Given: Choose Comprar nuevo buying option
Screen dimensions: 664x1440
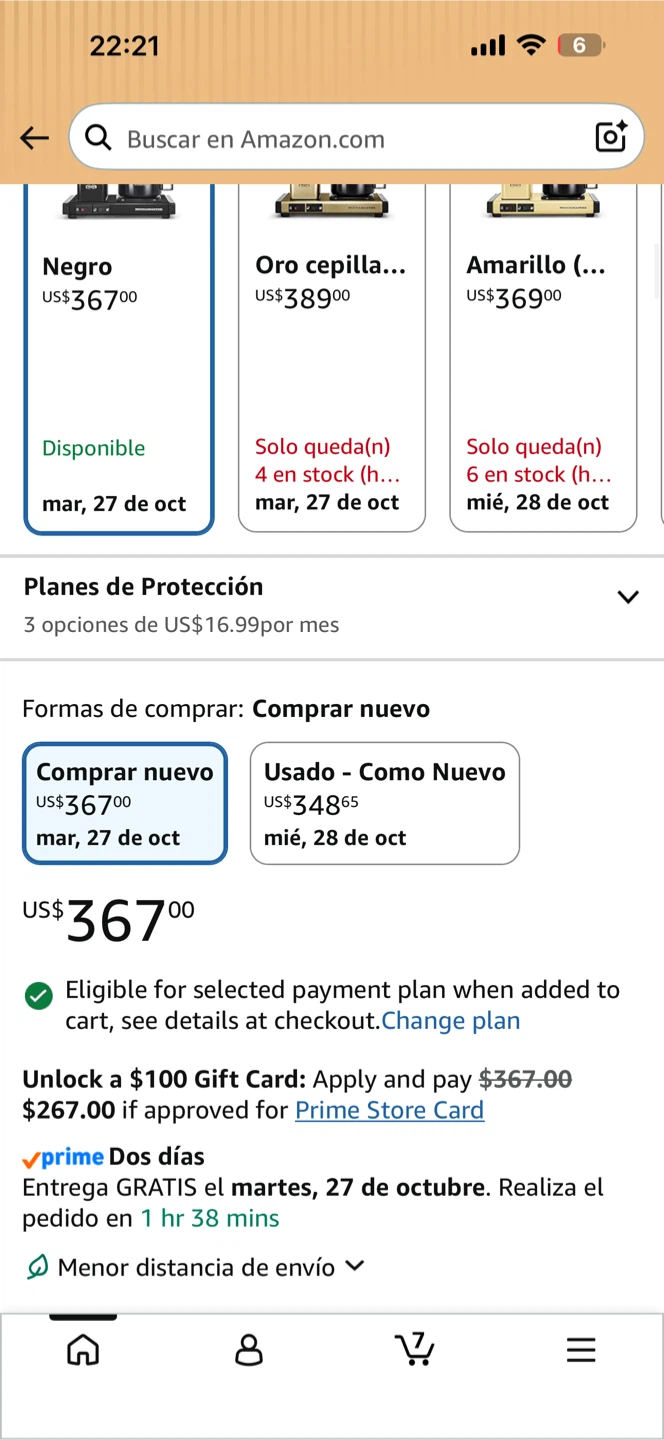Looking at the screenshot, I should pyautogui.click(x=125, y=803).
